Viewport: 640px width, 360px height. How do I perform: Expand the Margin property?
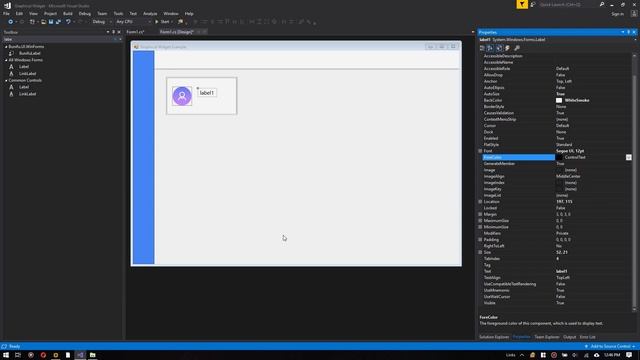(x=480, y=214)
